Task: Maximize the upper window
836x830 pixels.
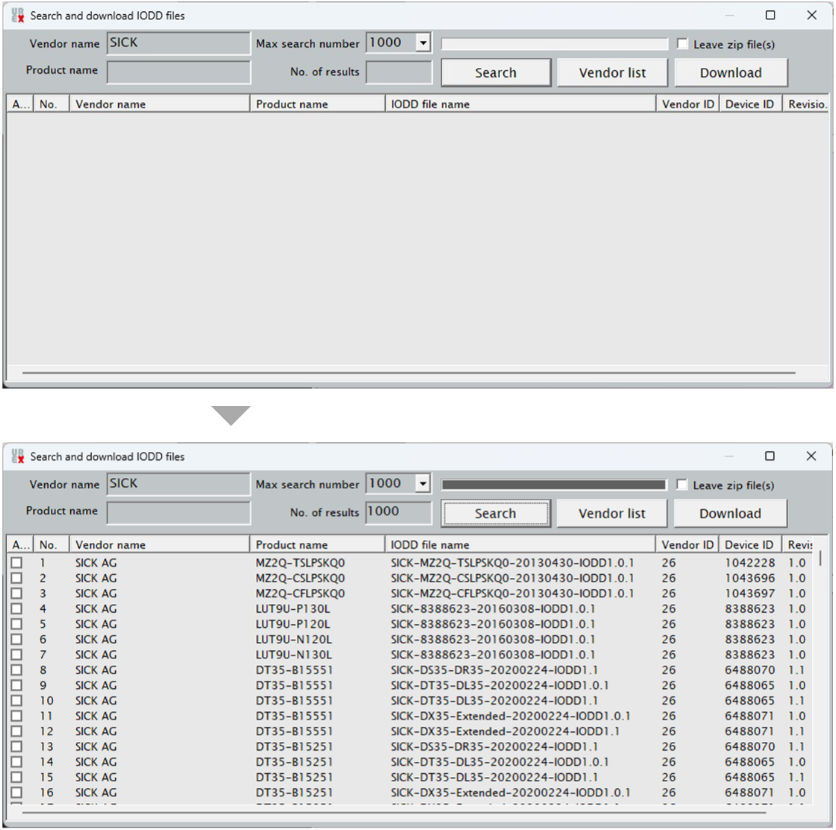Action: [770, 15]
